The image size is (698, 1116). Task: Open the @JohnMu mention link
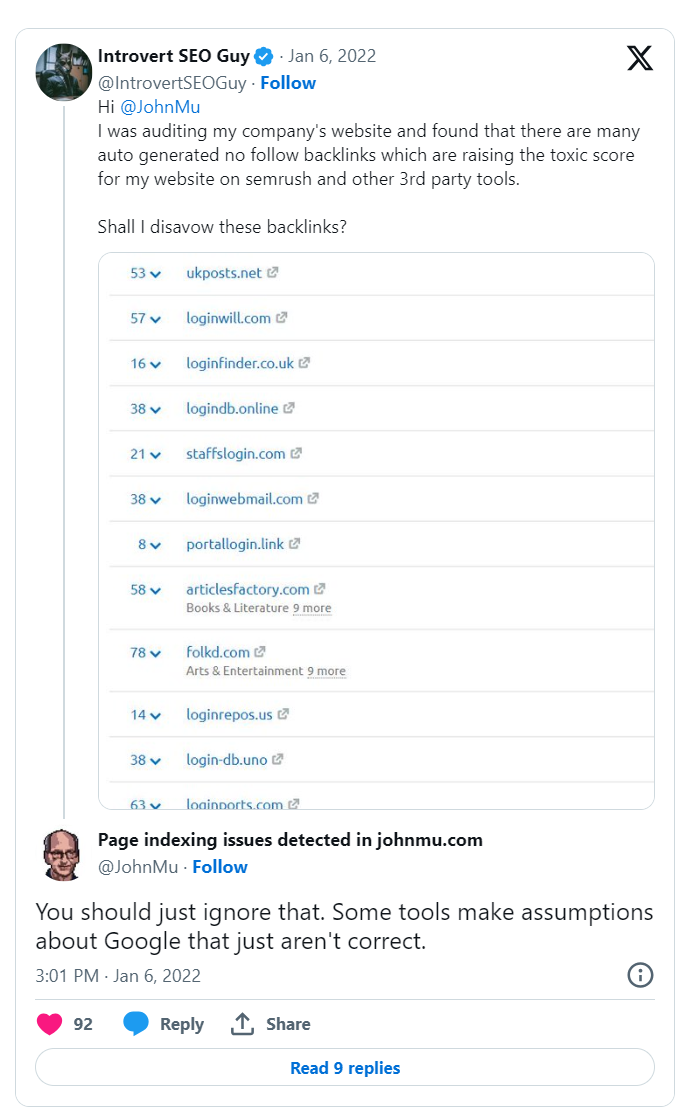click(160, 107)
